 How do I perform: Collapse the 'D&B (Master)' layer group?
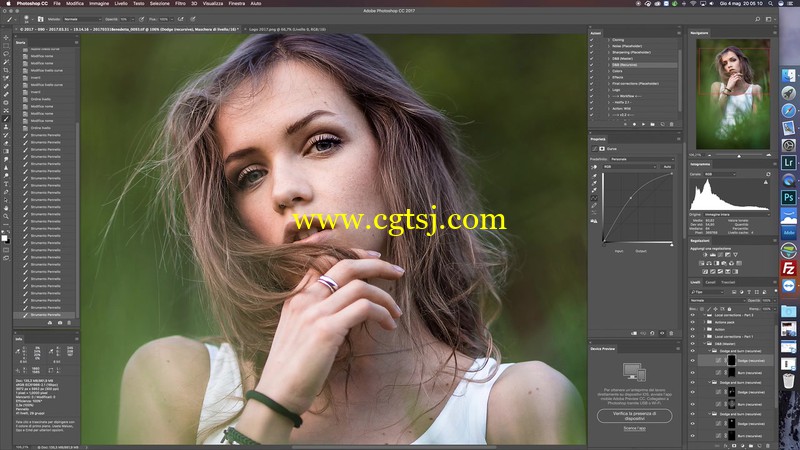tap(704, 344)
